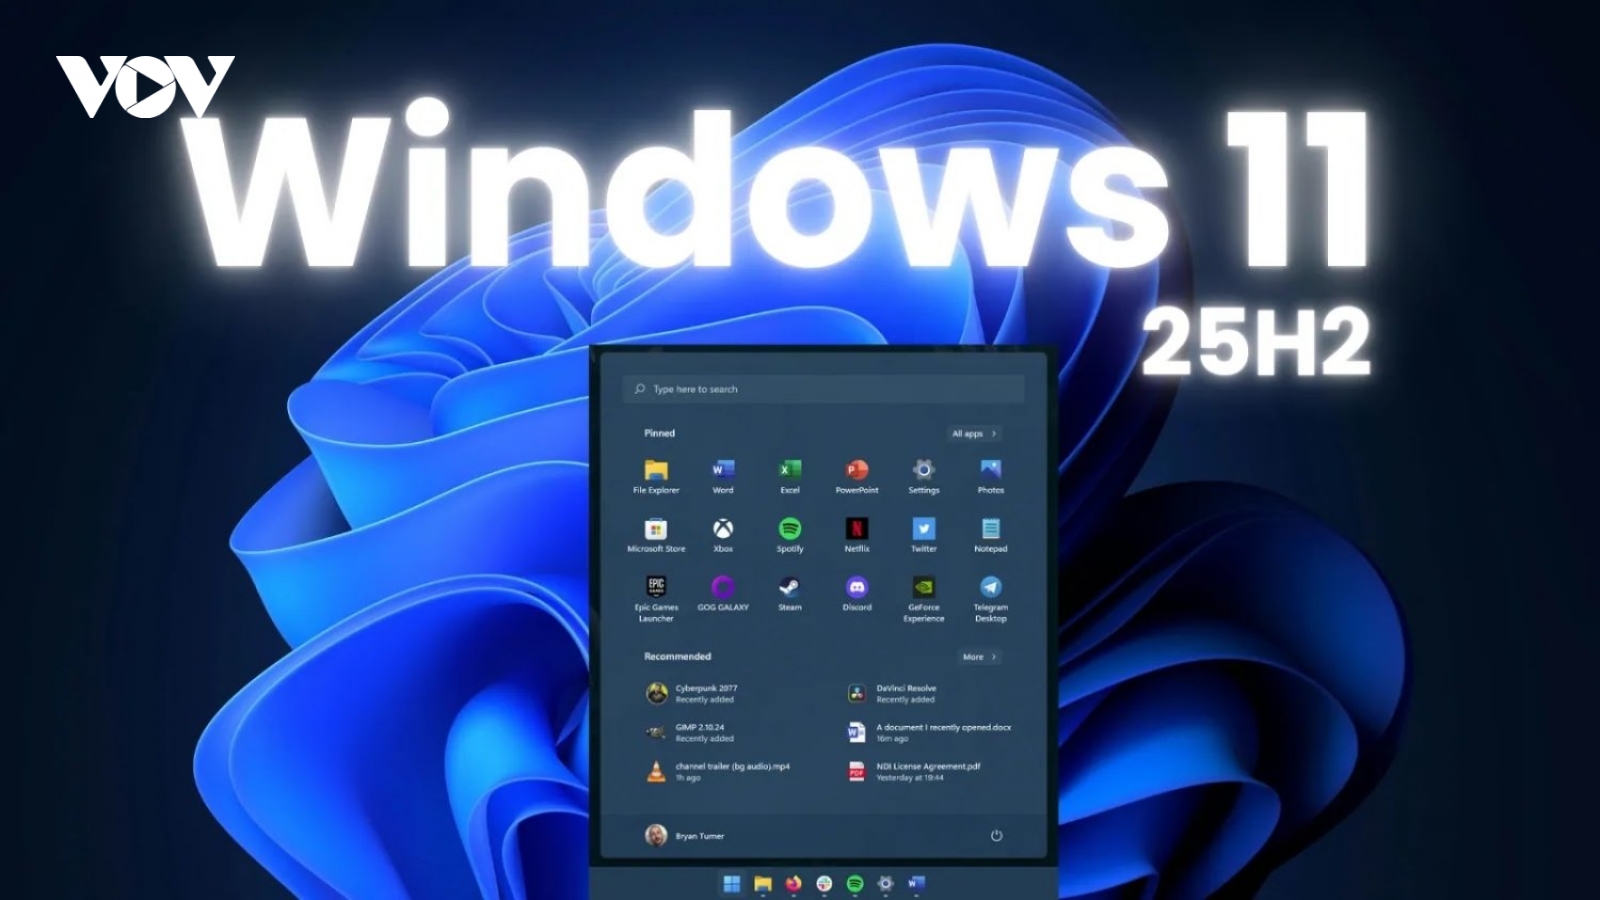Image resolution: width=1600 pixels, height=900 pixels.
Task: Open Settings gear on the taskbar
Action: [885, 884]
